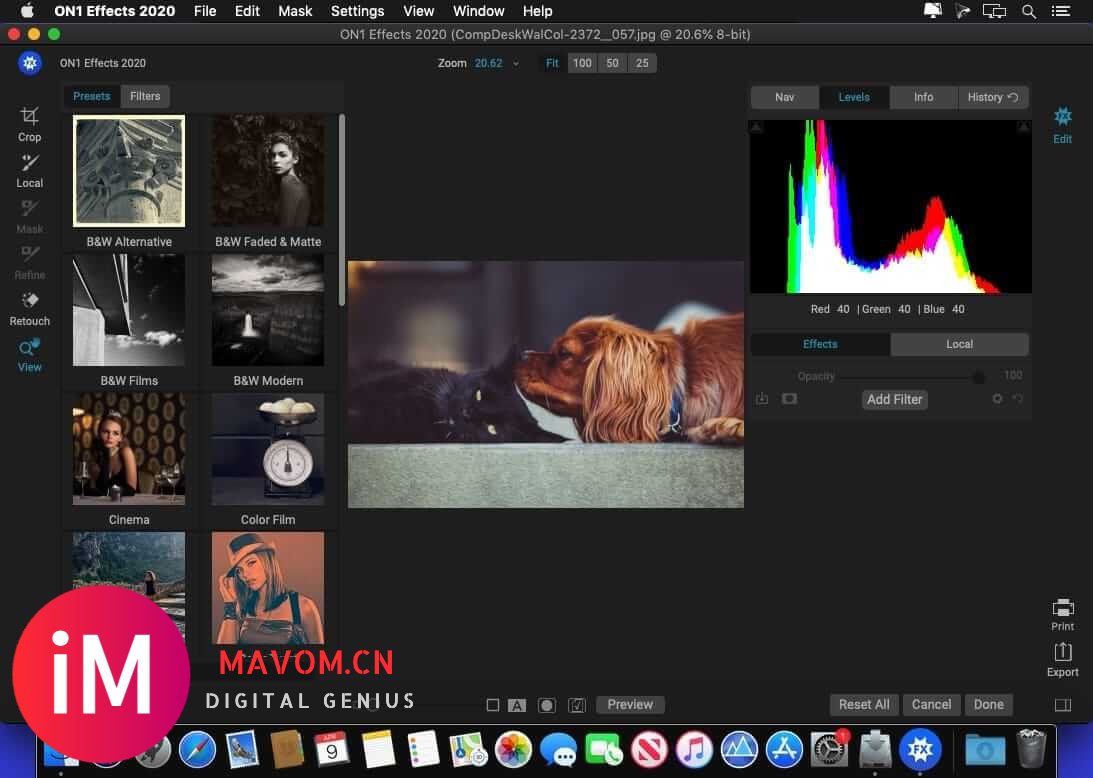1093x778 pixels.
Task: Toggle the Preview button
Action: coord(630,705)
